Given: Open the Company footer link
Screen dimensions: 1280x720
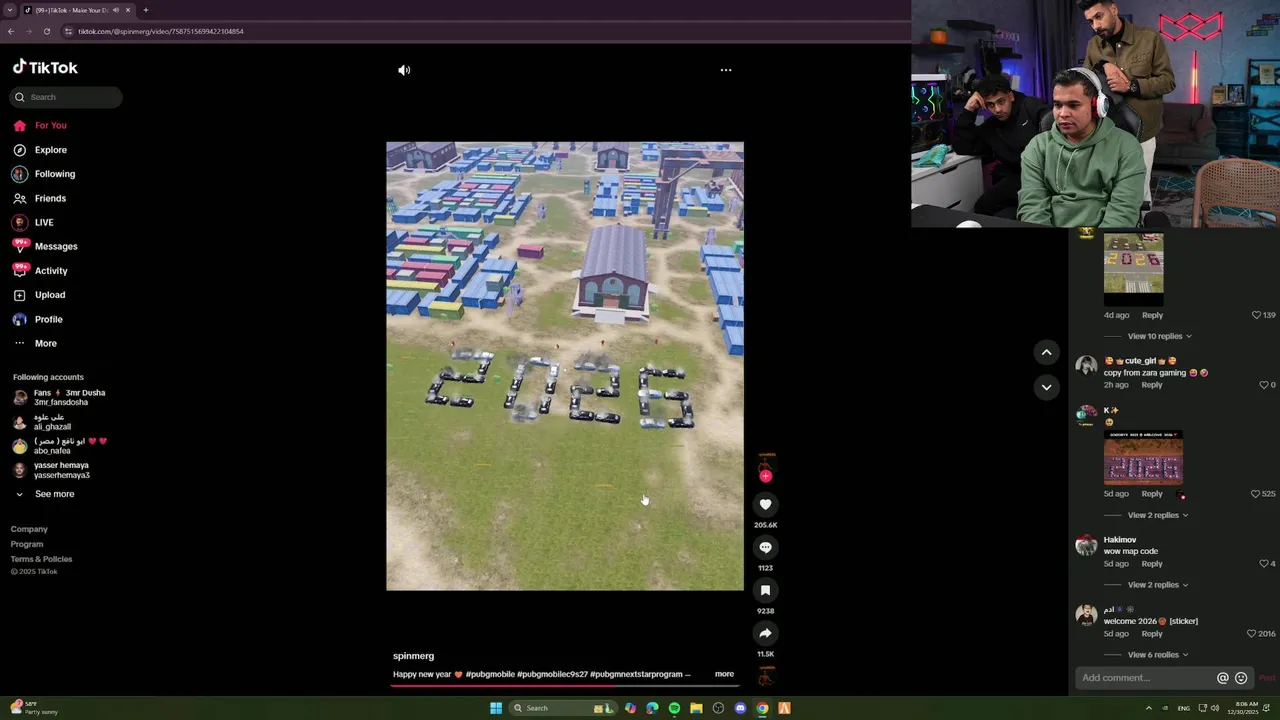Looking at the screenshot, I should 29,529.
